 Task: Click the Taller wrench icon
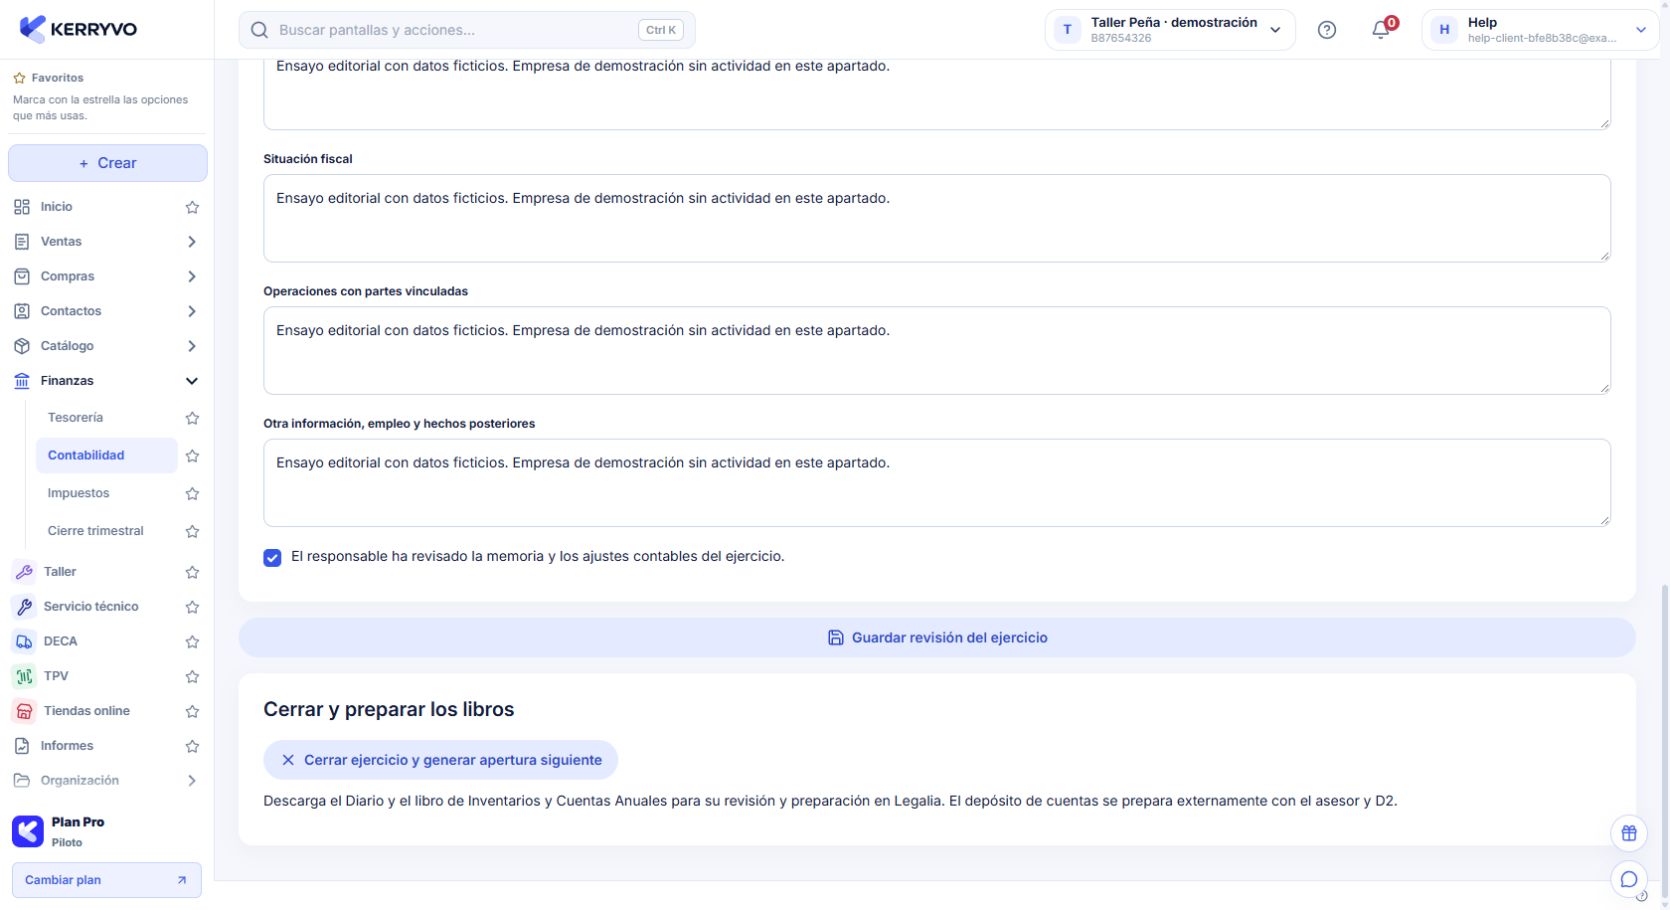pos(23,572)
